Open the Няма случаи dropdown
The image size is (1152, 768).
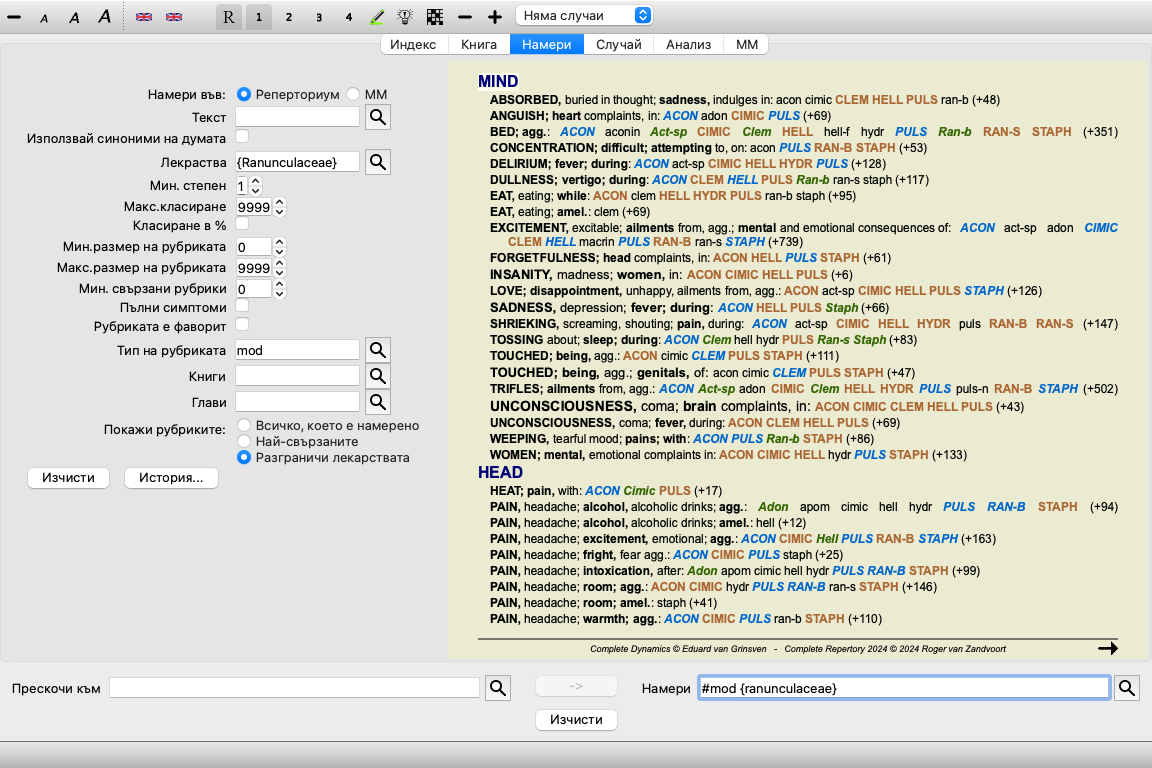[x=584, y=16]
